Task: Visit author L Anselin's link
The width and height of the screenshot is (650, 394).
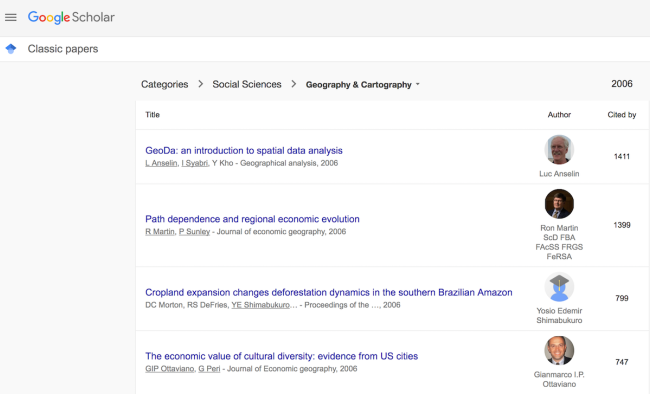Action: coord(161,163)
